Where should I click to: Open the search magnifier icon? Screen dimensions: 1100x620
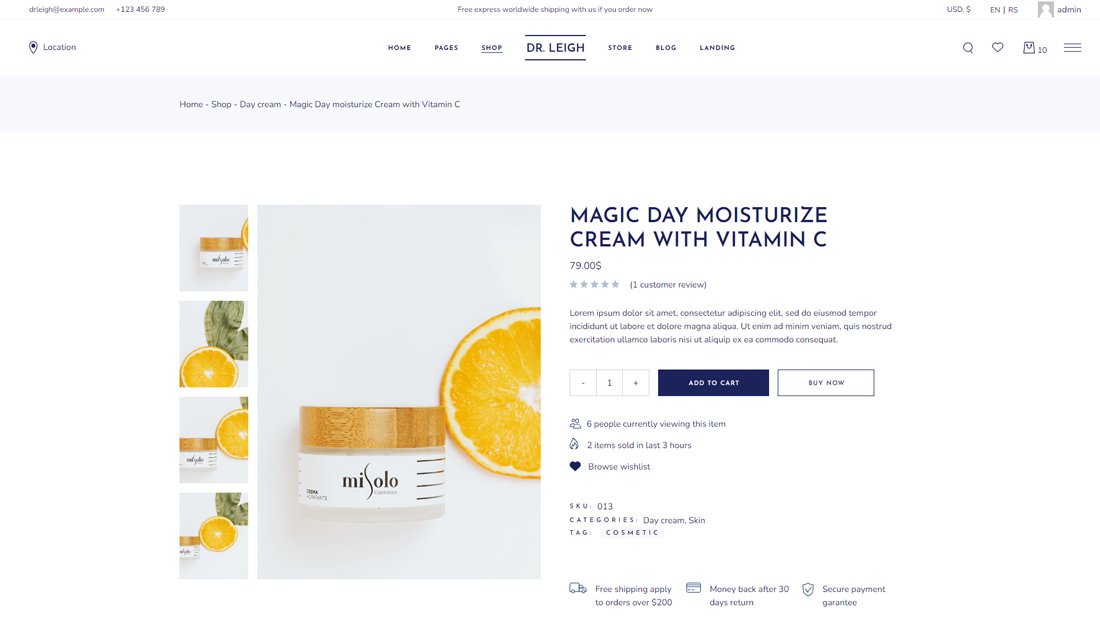967,48
